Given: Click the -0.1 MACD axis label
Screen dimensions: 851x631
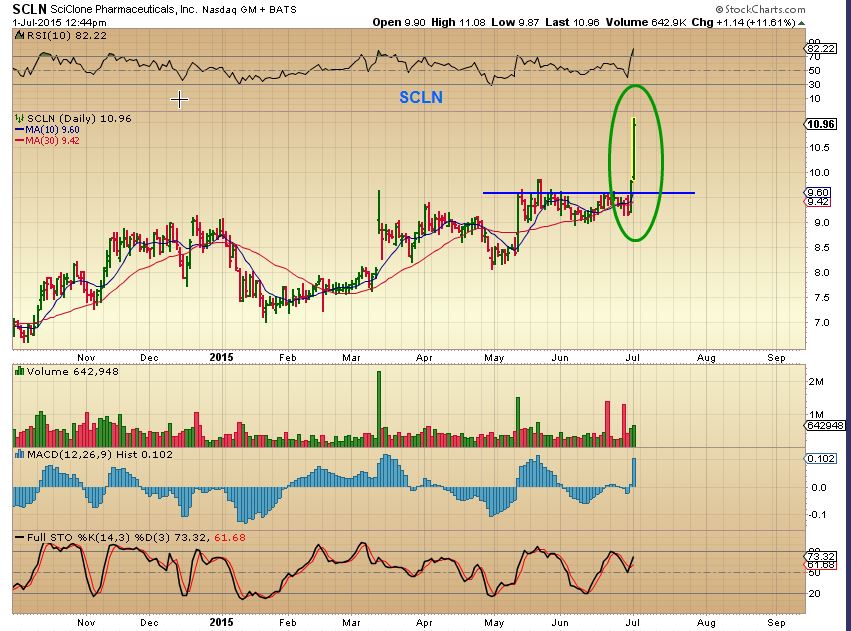Looking at the screenshot, I should 818,514.
